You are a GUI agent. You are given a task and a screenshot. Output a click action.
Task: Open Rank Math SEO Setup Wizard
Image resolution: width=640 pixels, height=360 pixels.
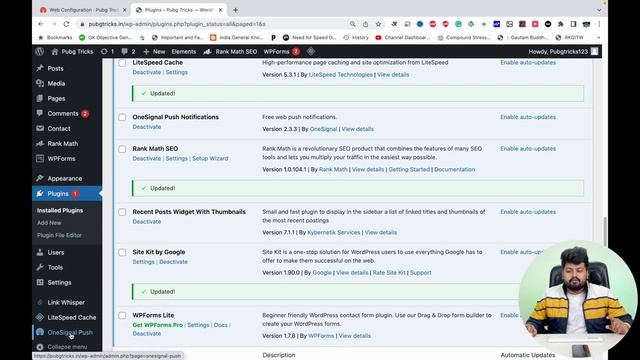[x=210, y=158]
